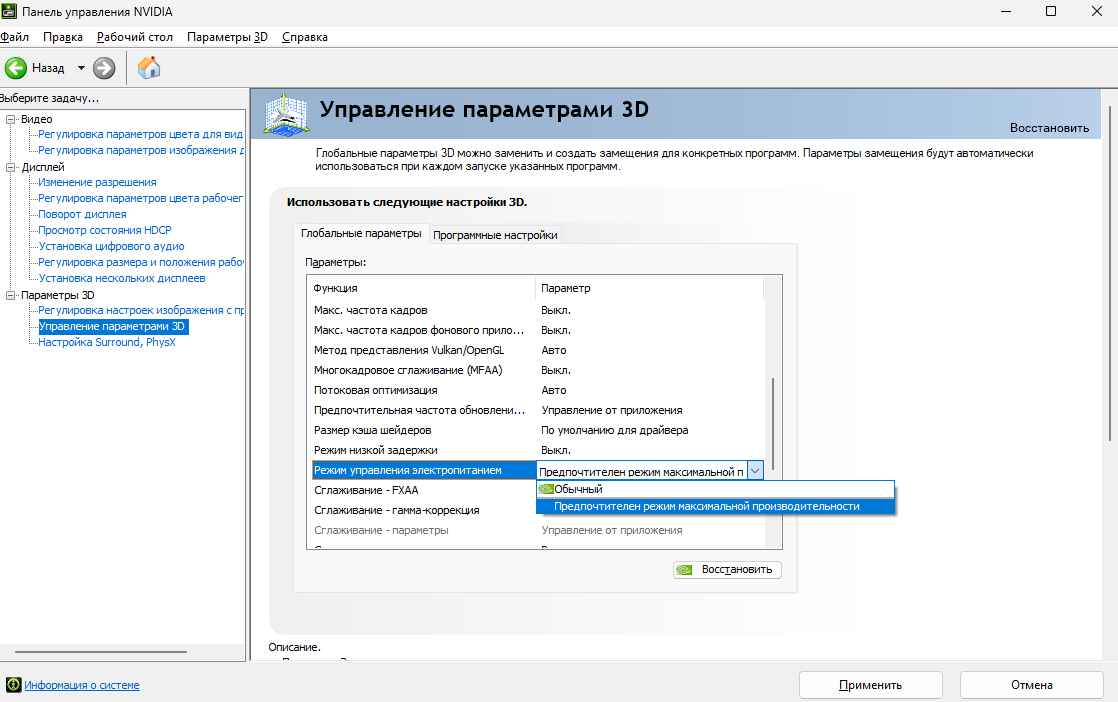Open Изменение разрешения page
This screenshot has width=1118, height=702.
tap(97, 182)
